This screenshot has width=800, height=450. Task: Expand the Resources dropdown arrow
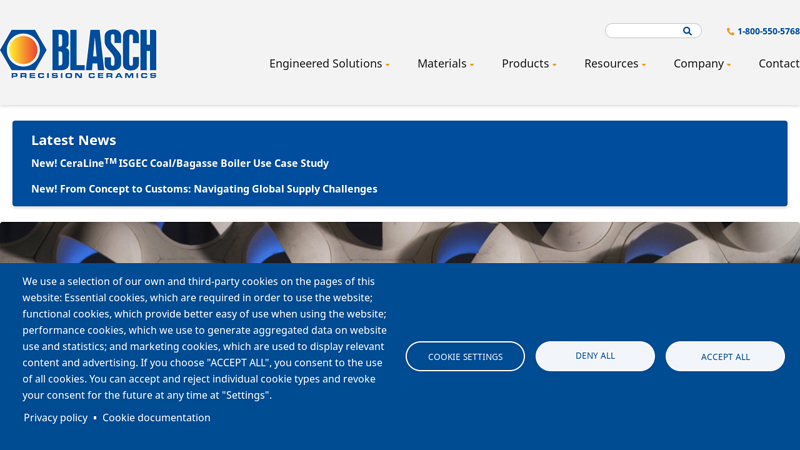click(x=644, y=65)
